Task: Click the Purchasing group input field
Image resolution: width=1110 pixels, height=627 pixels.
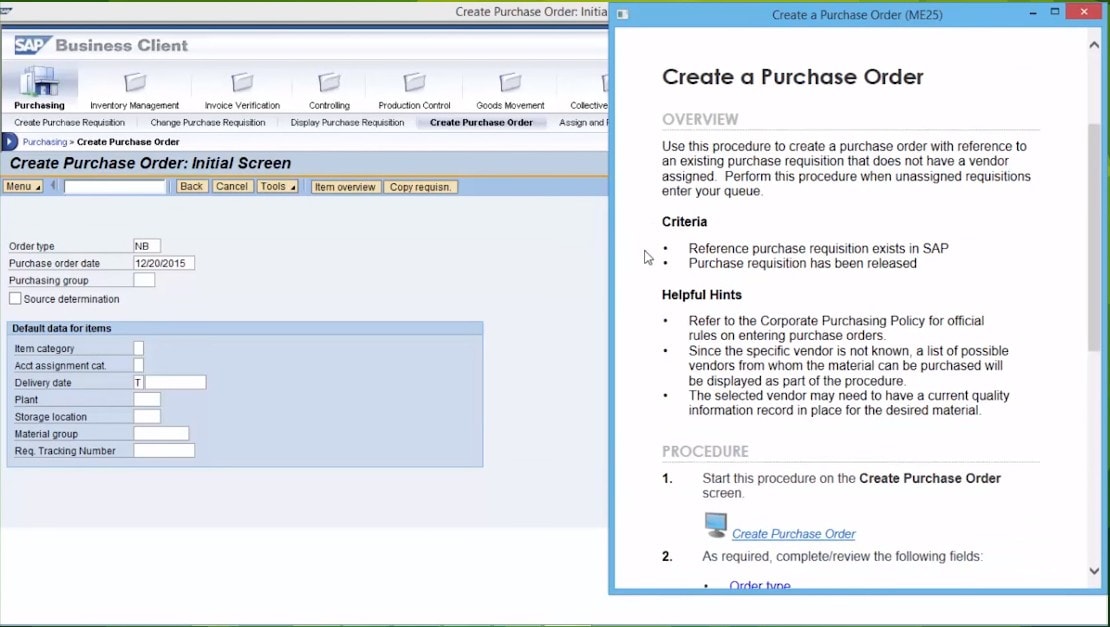Action: pos(144,280)
